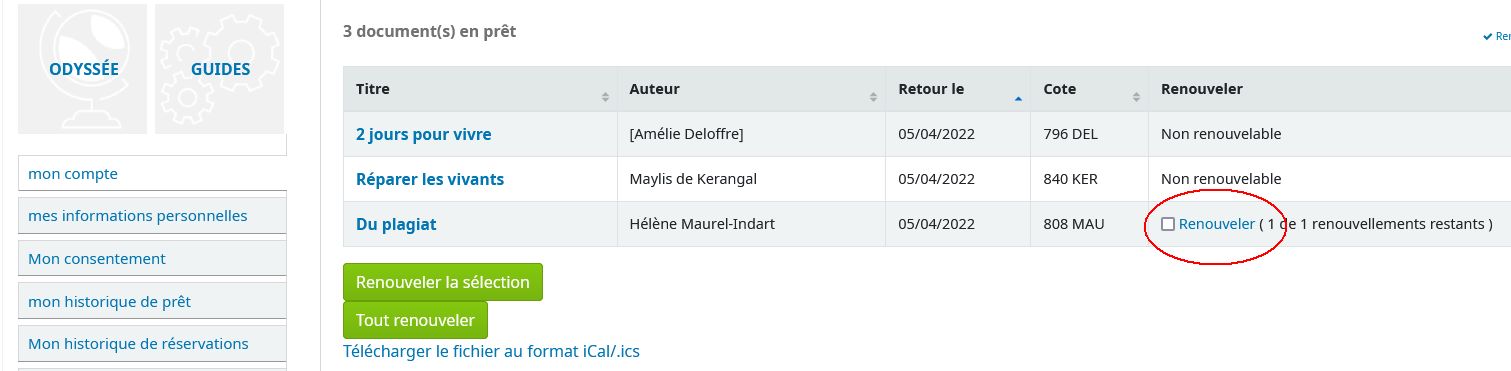Open the title Réparer les vivants
The image size is (1511, 371).
coord(430,179)
